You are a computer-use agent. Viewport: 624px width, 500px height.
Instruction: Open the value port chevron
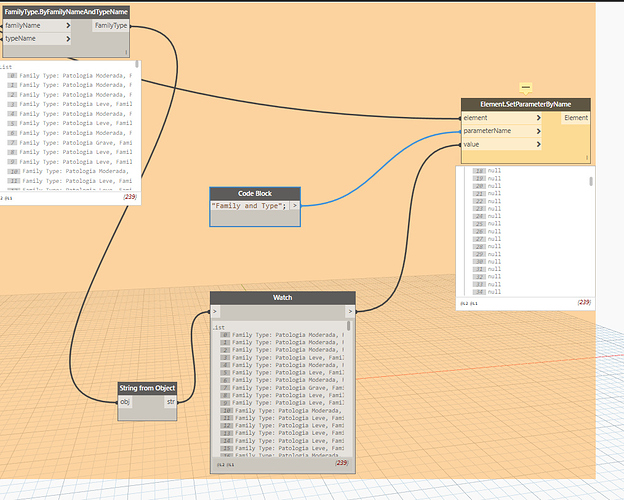pyautogui.click(x=538, y=144)
